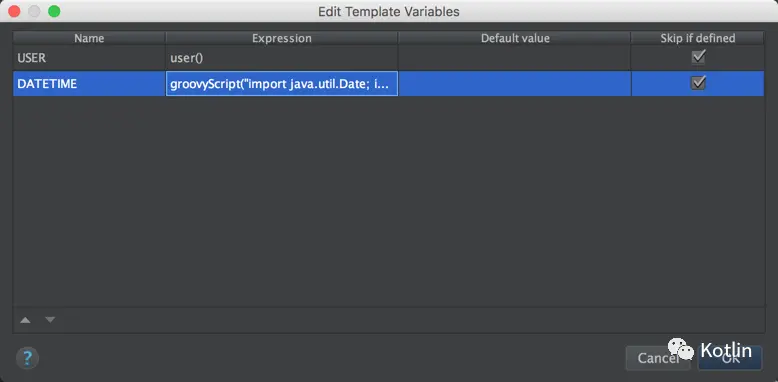Move the selected variable down with the arrow
Image resolution: width=778 pixels, height=382 pixels.
coord(50,320)
